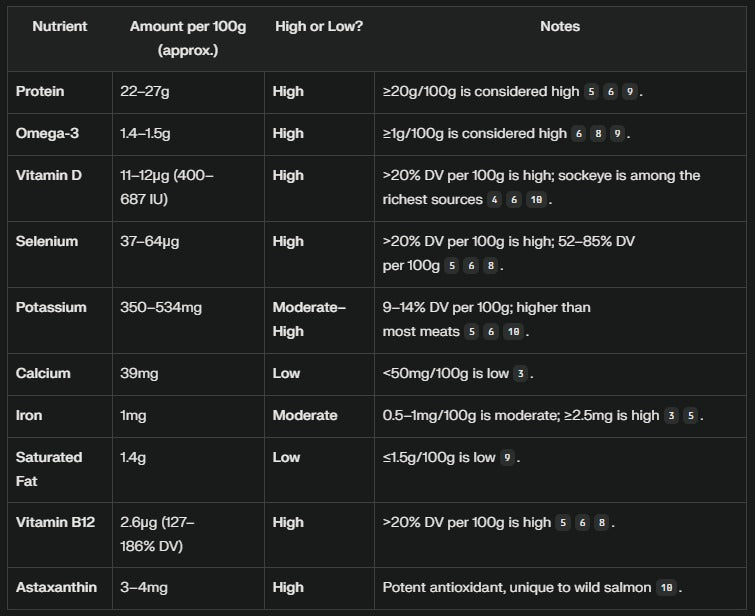This screenshot has width=755, height=616.
Task: Click citation 4 in the Vitamin D notes
Action: tap(494, 200)
